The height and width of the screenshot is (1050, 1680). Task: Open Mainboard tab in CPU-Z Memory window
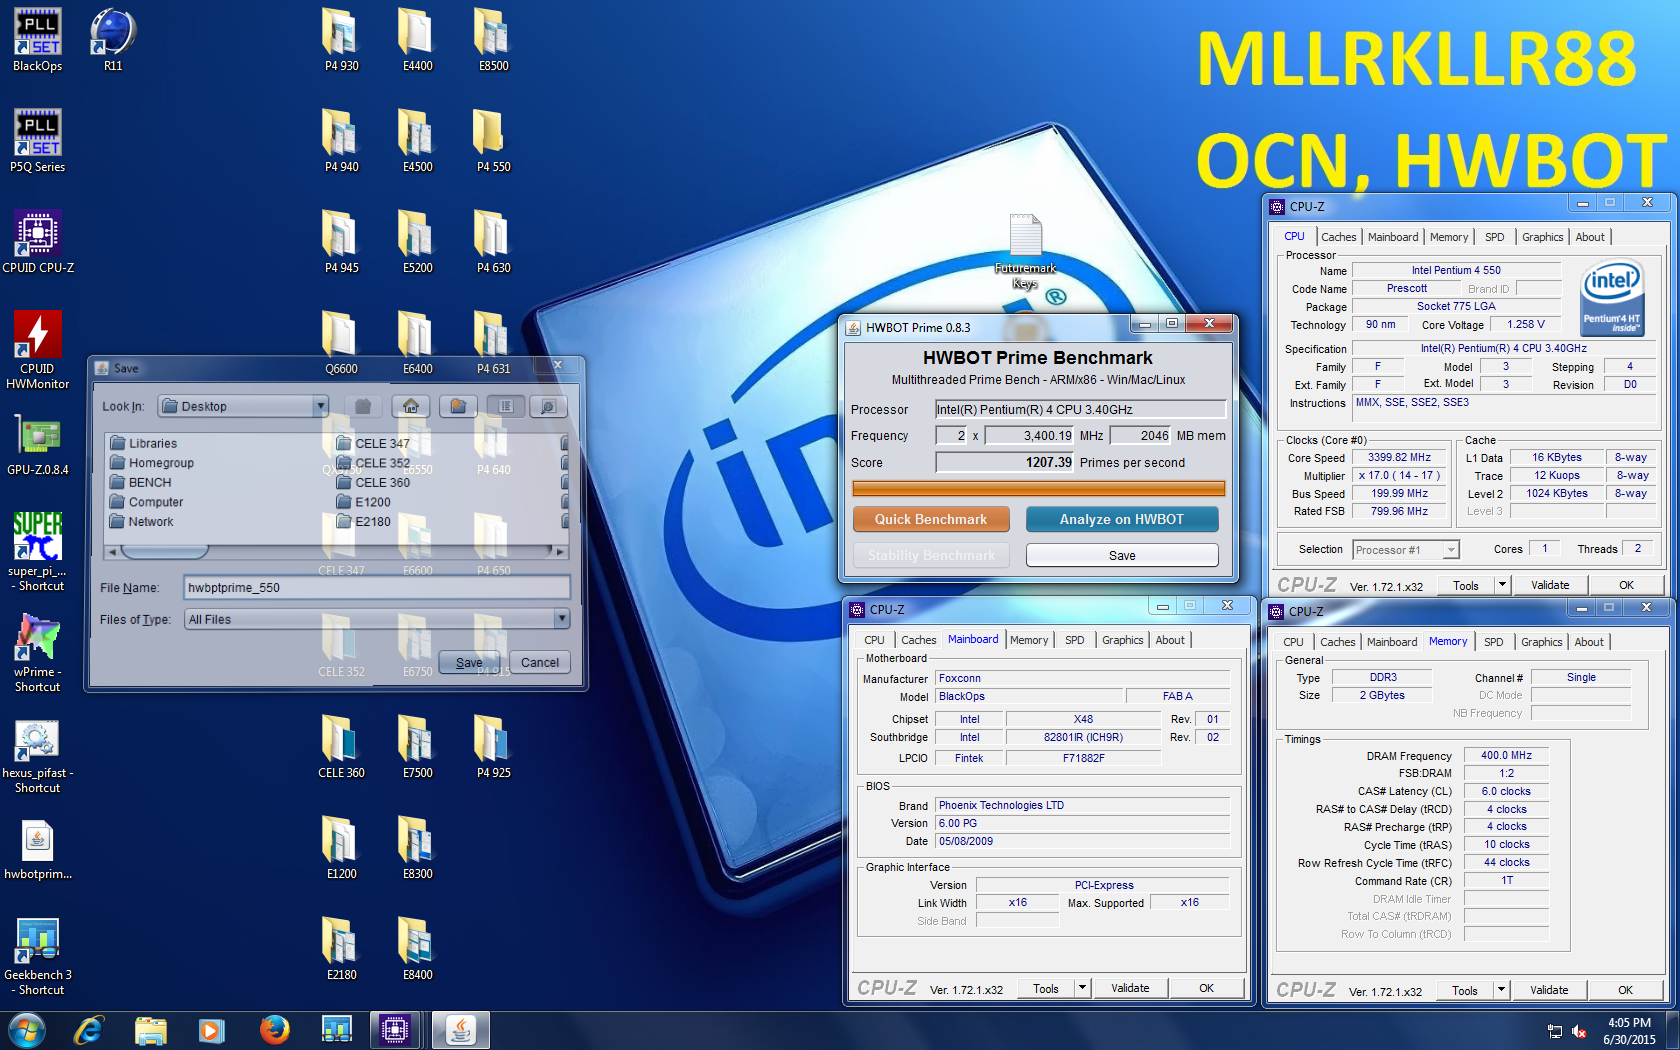(1392, 642)
